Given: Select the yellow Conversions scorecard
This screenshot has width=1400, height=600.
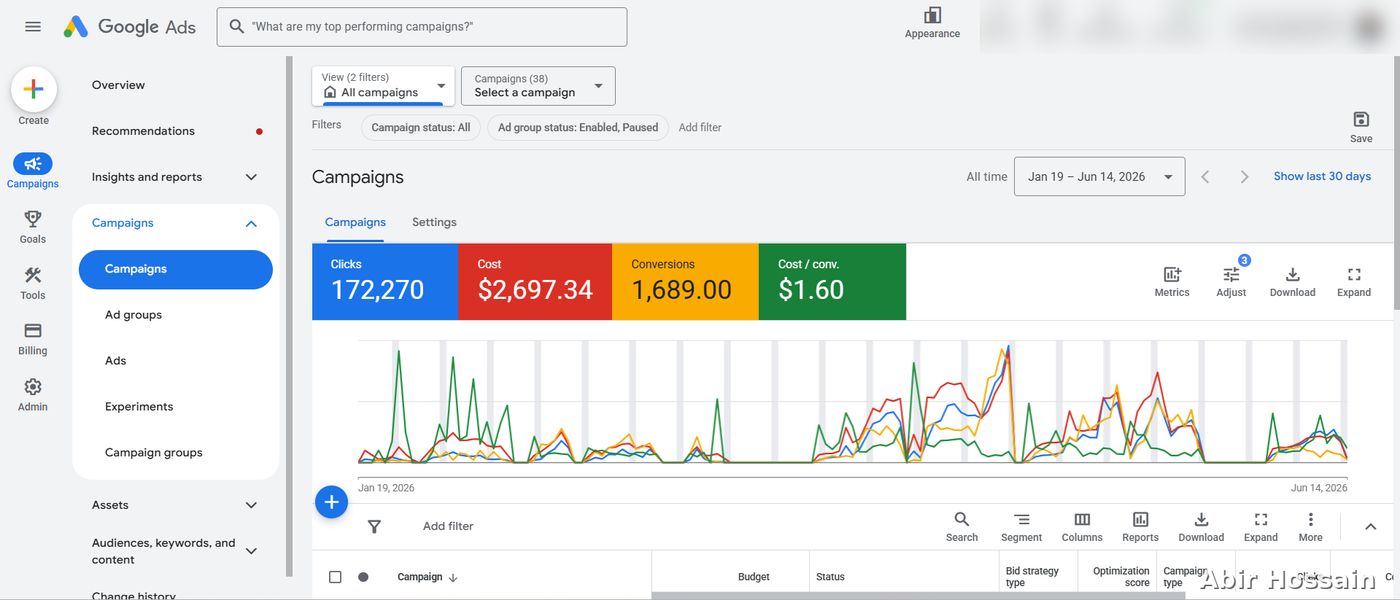Looking at the screenshot, I should (685, 281).
